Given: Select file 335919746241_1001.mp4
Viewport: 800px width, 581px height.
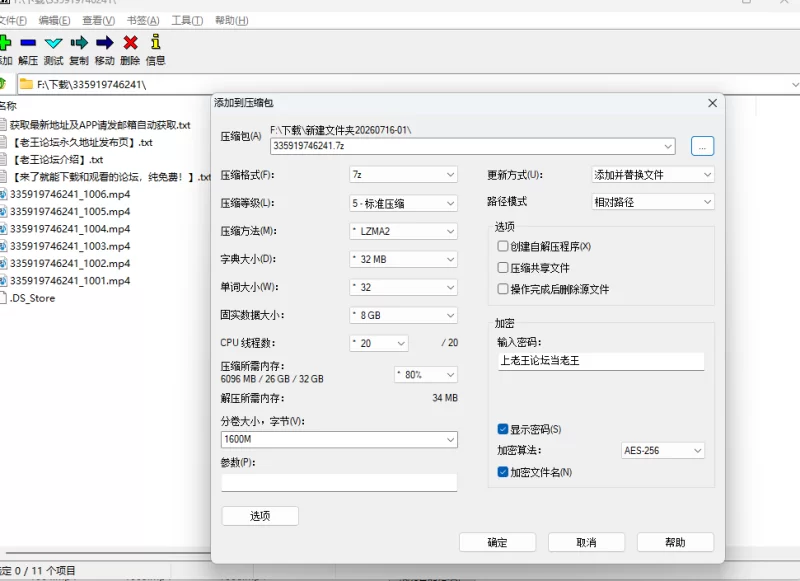Looking at the screenshot, I should [x=70, y=281].
